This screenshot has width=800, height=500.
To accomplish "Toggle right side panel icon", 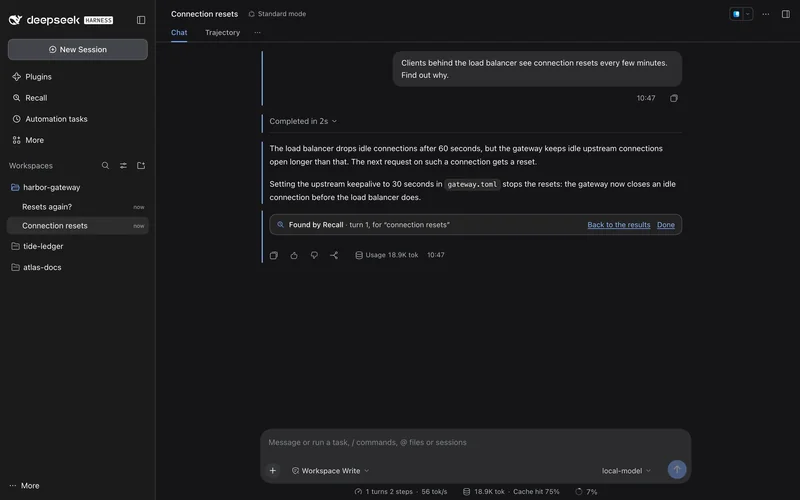I will (786, 14).
